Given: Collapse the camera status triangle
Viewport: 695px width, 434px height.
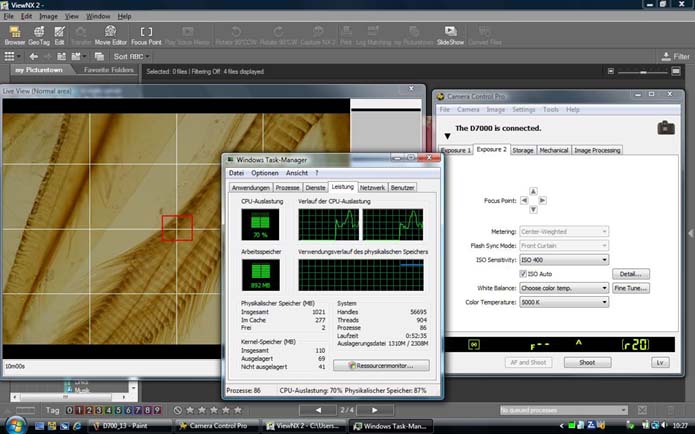Looking at the screenshot, I should tap(447, 136).
